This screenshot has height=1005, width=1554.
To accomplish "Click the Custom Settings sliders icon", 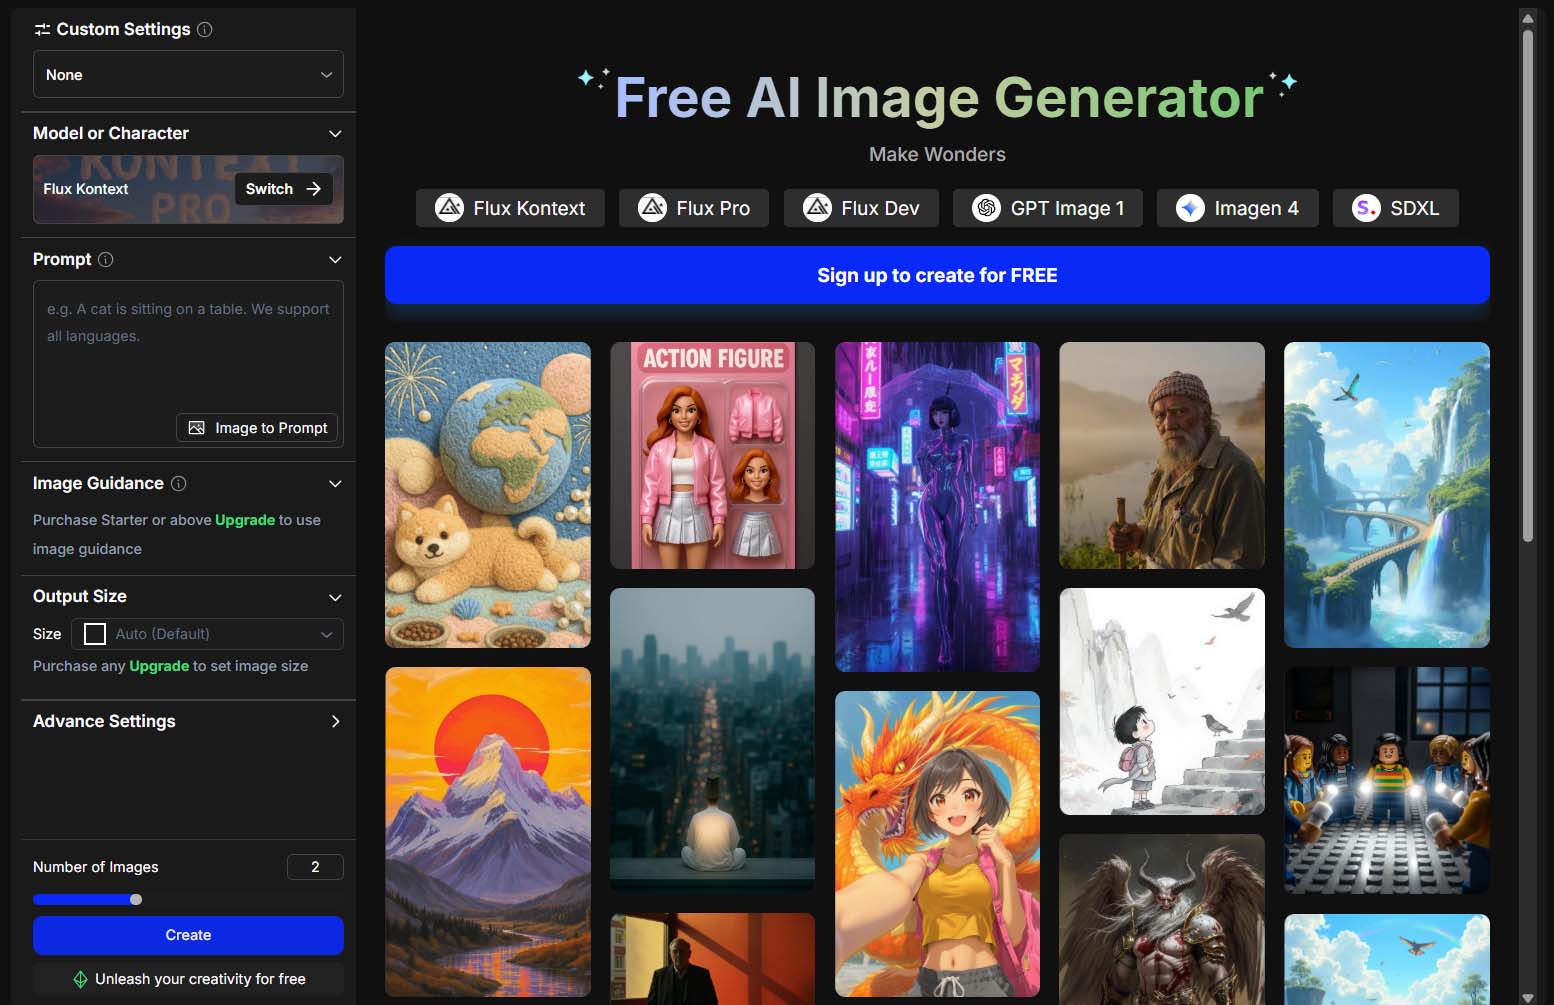I will tap(41, 29).
